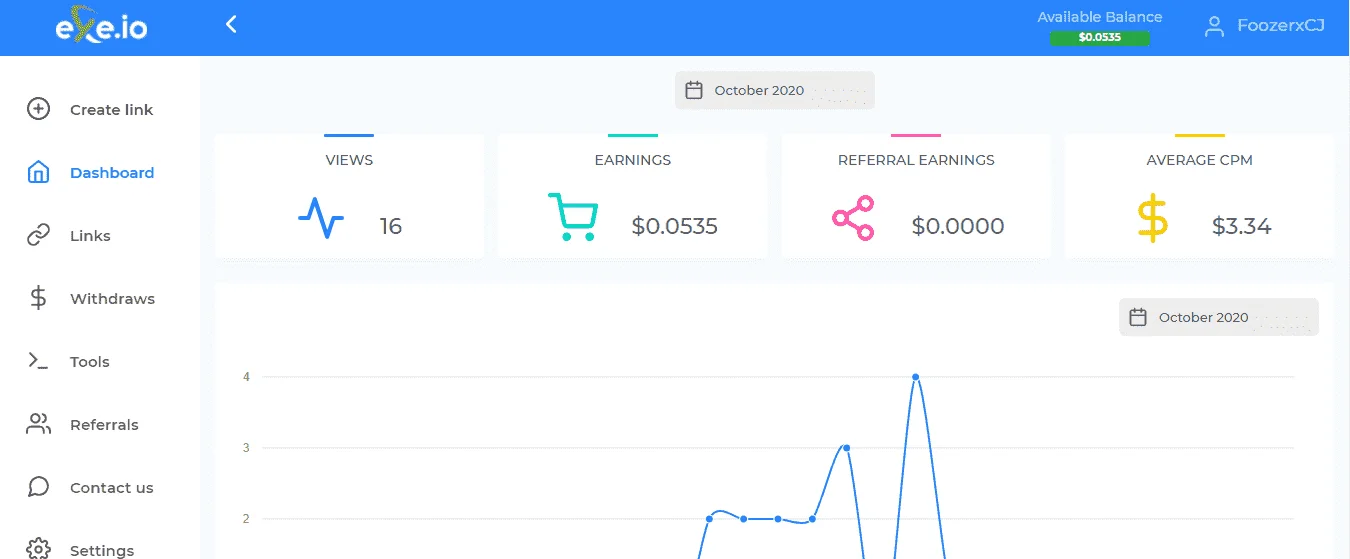This screenshot has height=559, width=1350.
Task: Click the Referrals people icon
Action: pyautogui.click(x=38, y=424)
